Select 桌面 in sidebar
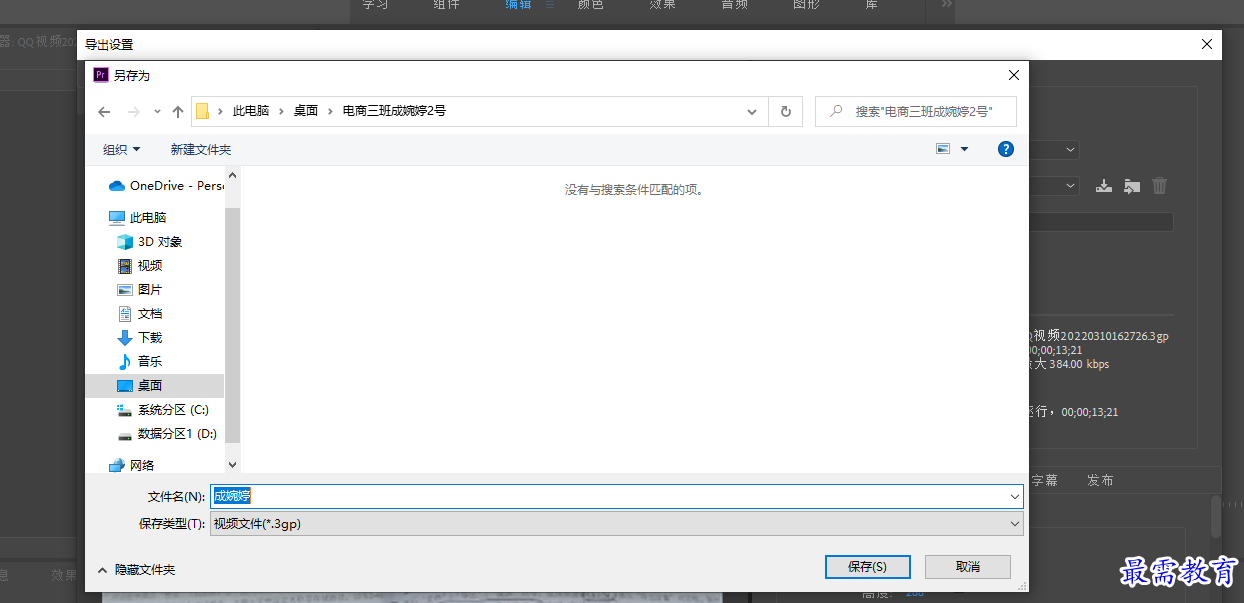 pyautogui.click(x=155, y=385)
